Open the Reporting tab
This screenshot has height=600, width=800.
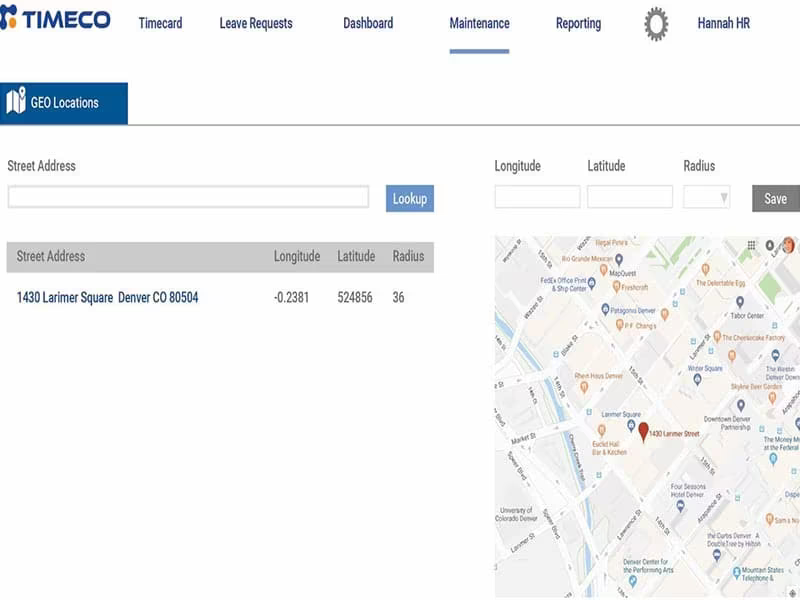click(x=578, y=23)
